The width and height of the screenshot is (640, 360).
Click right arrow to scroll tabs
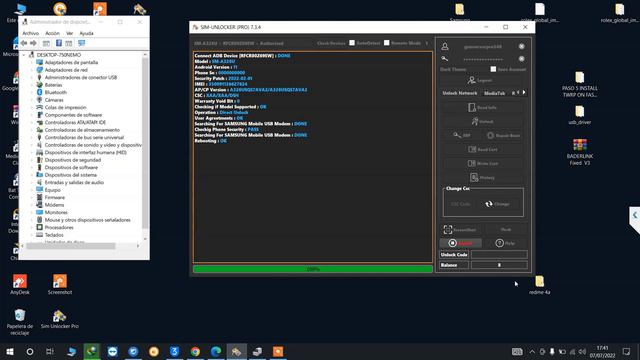(x=524, y=93)
